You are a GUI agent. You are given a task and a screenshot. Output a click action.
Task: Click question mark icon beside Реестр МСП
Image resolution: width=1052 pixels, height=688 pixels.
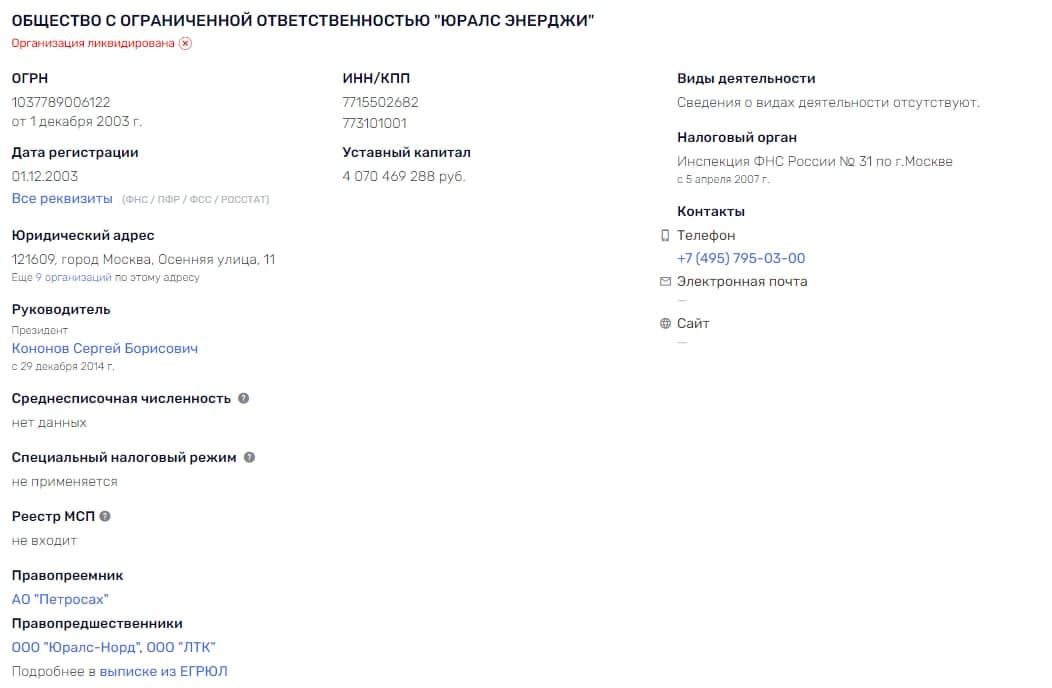tap(105, 516)
